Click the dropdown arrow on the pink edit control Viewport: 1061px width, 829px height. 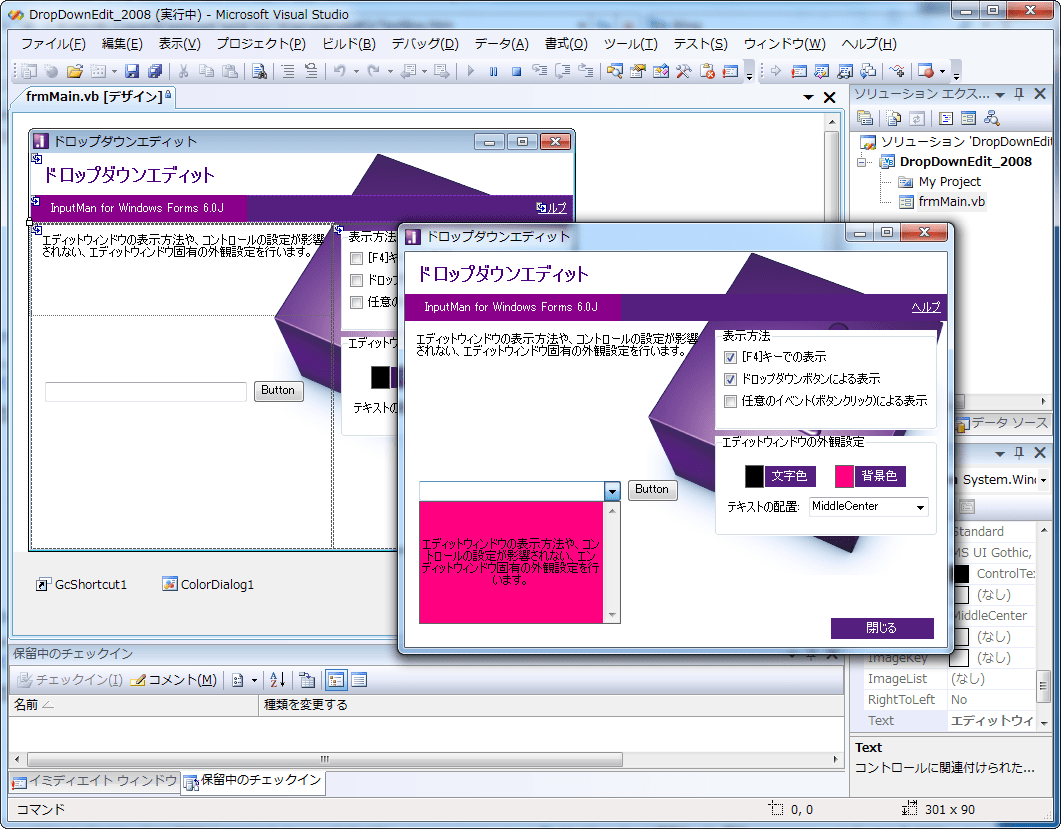coord(613,490)
